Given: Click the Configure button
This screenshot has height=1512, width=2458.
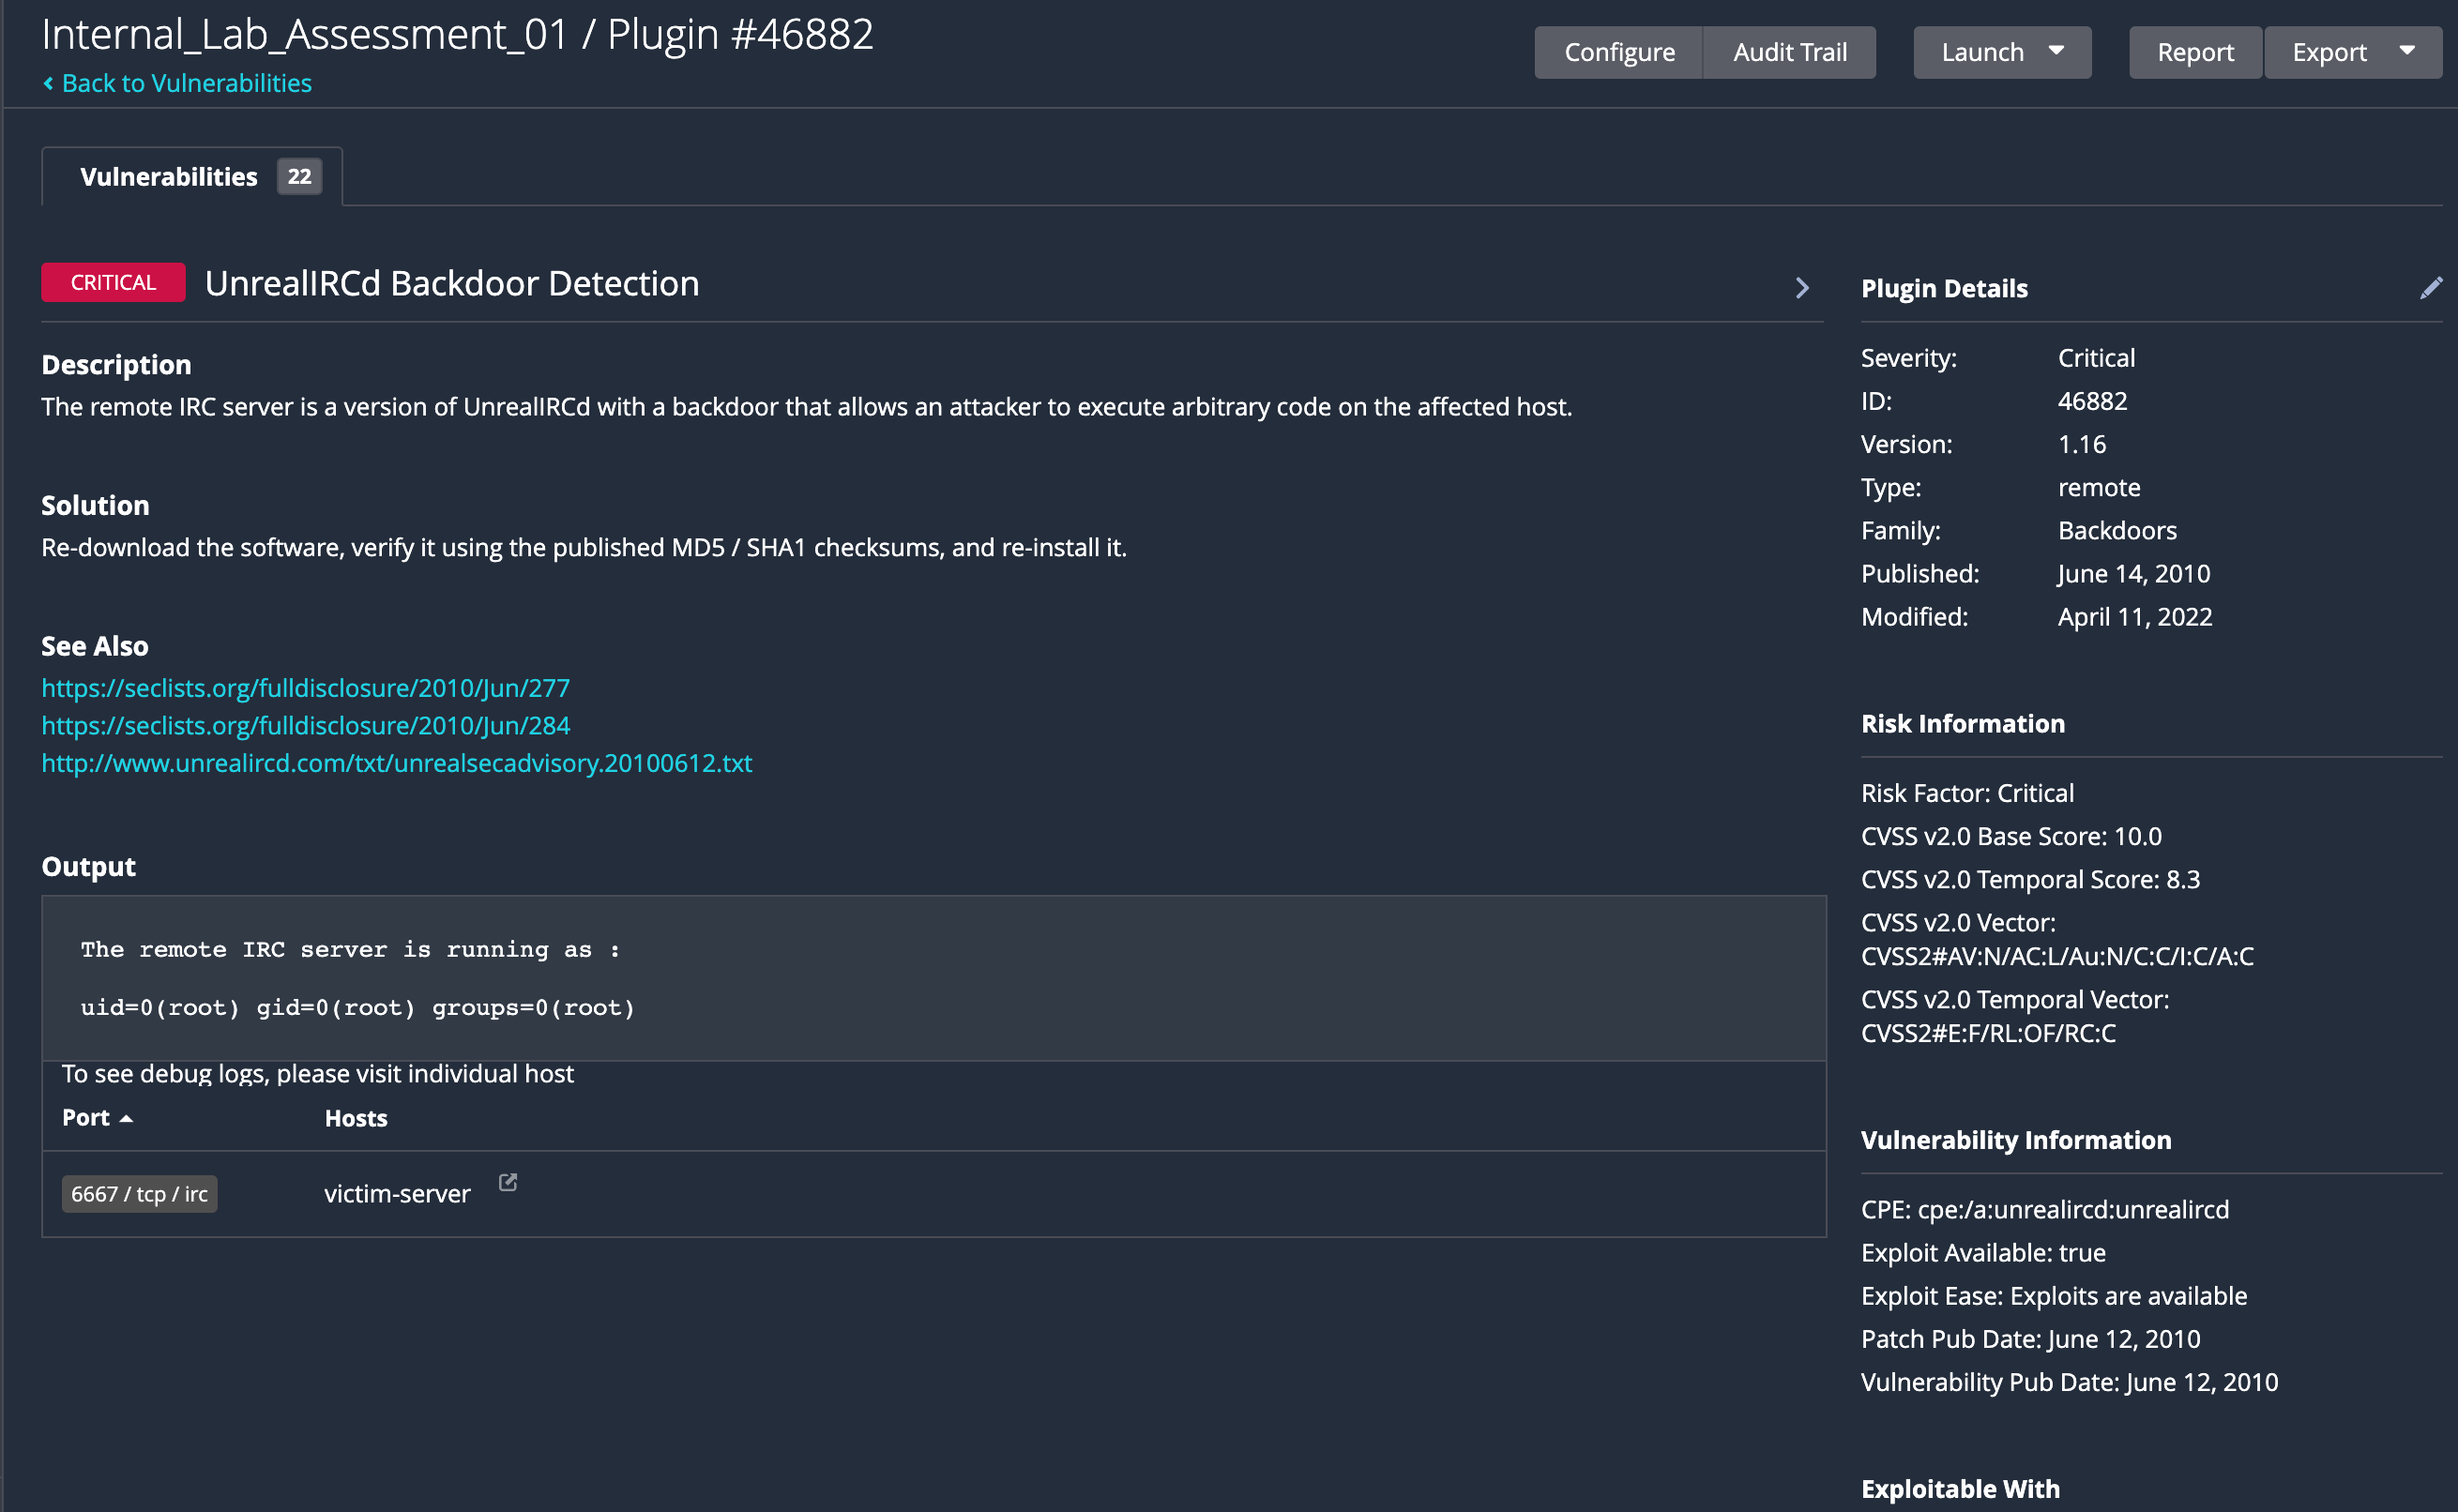Looking at the screenshot, I should tap(1618, 52).
